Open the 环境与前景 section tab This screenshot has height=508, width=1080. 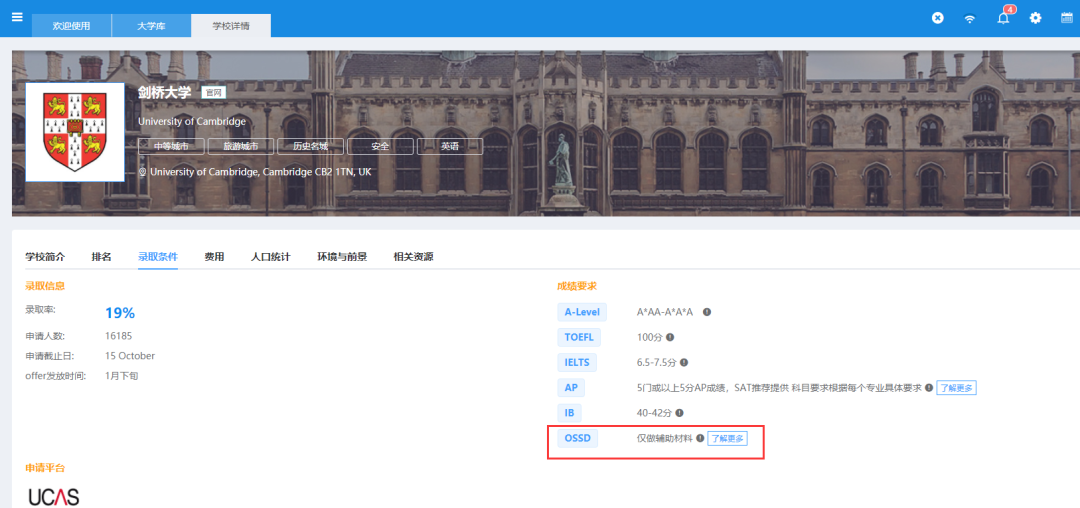pos(342,257)
